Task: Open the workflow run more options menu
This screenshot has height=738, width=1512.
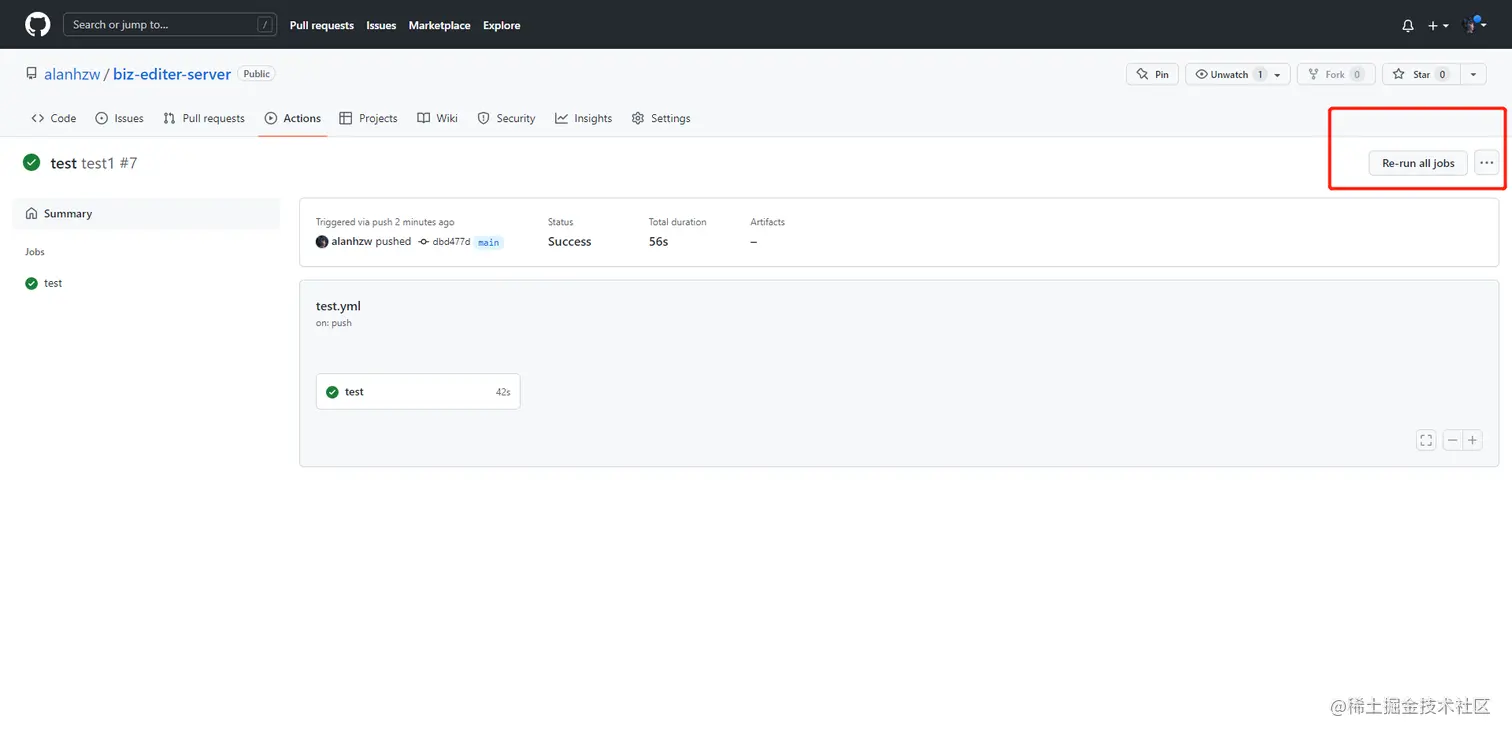Action: tap(1487, 163)
